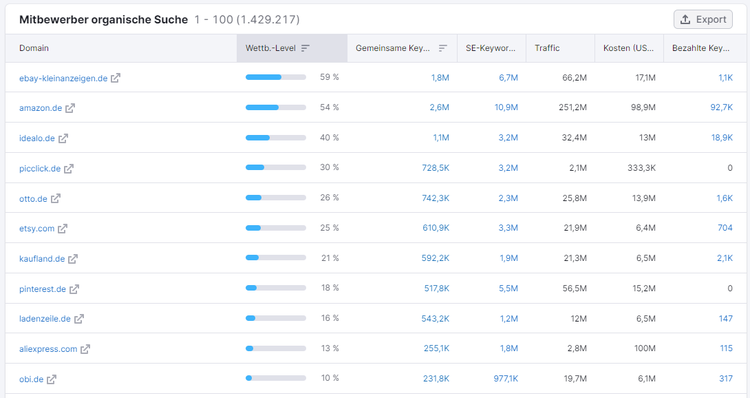Click the 10 % competition bar for obi.de
The height and width of the screenshot is (398, 750).
click(x=276, y=378)
